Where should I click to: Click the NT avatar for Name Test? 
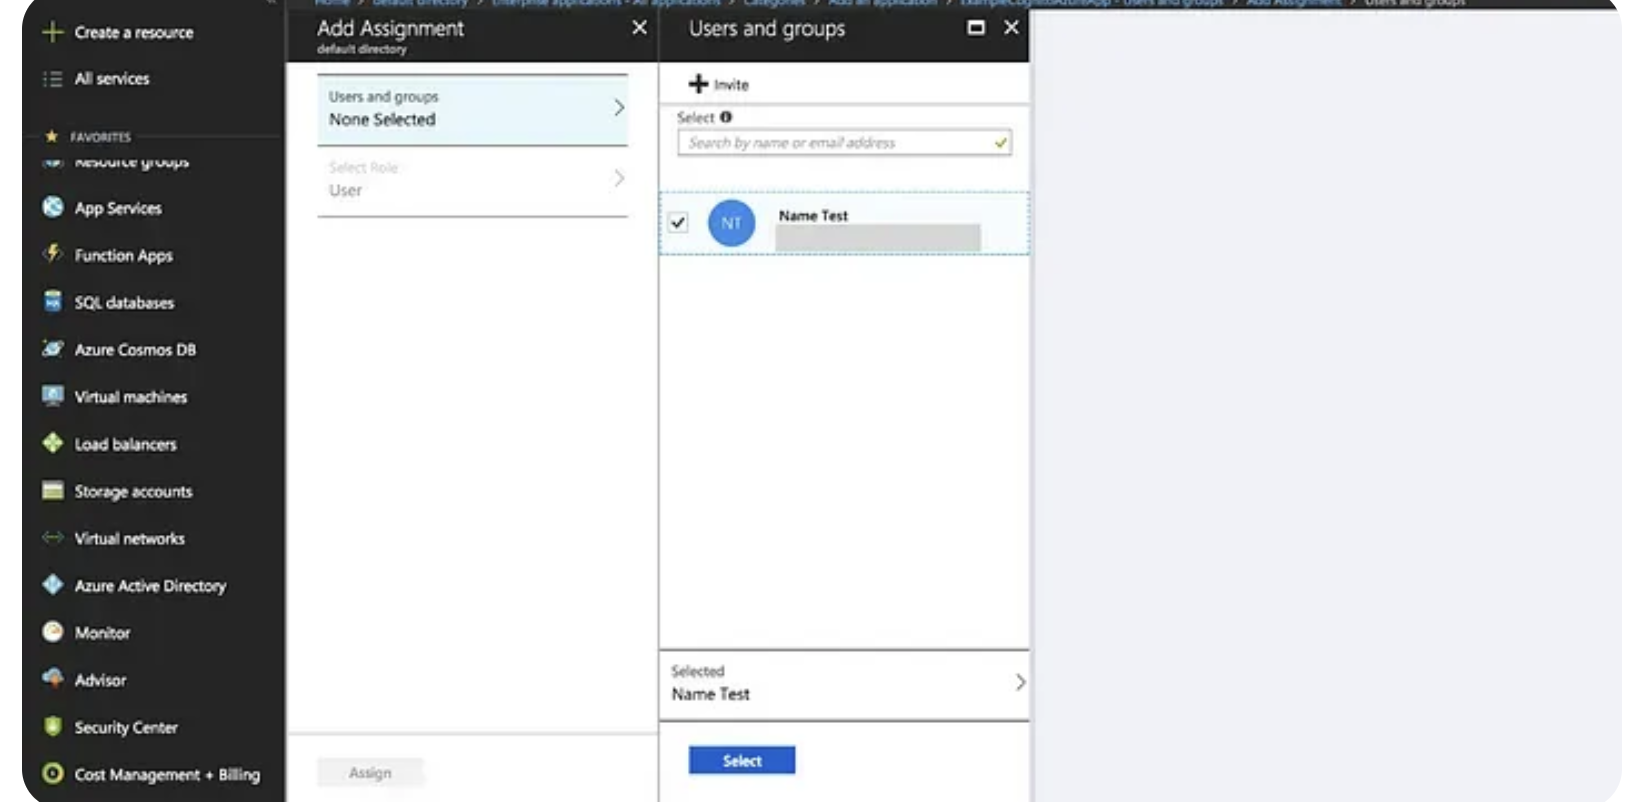732,223
